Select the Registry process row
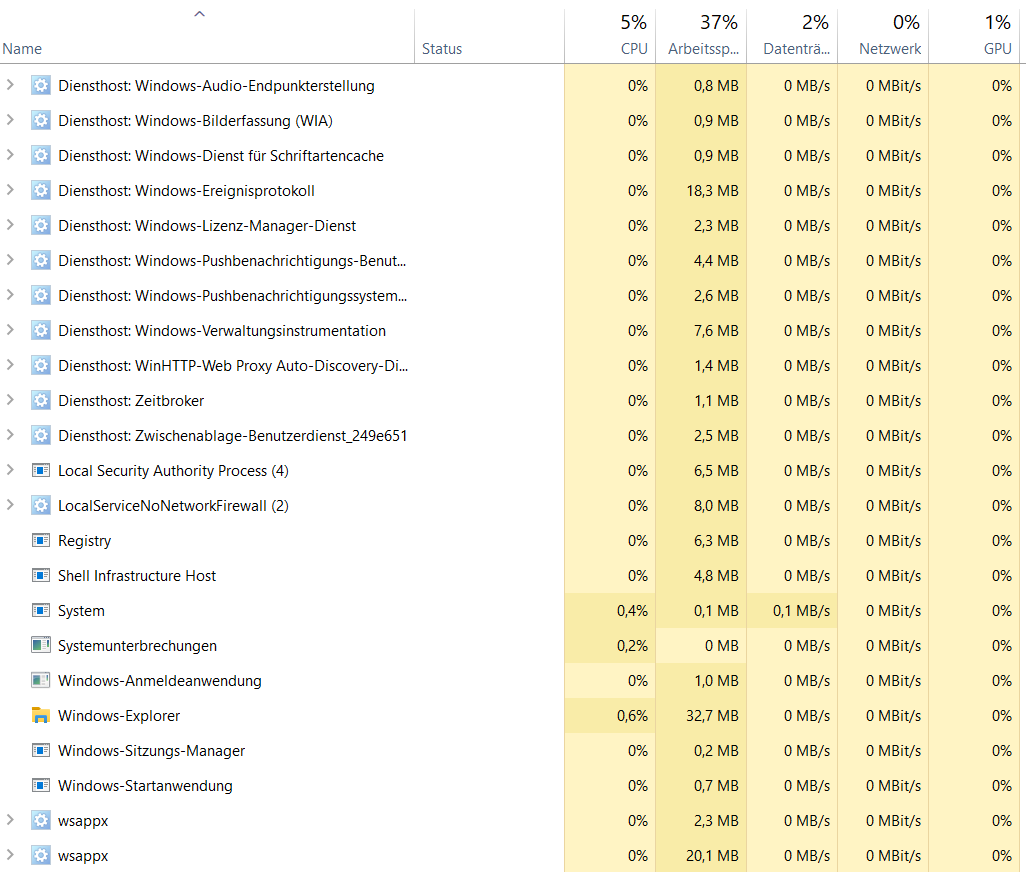The width and height of the screenshot is (1026, 872). pos(510,540)
